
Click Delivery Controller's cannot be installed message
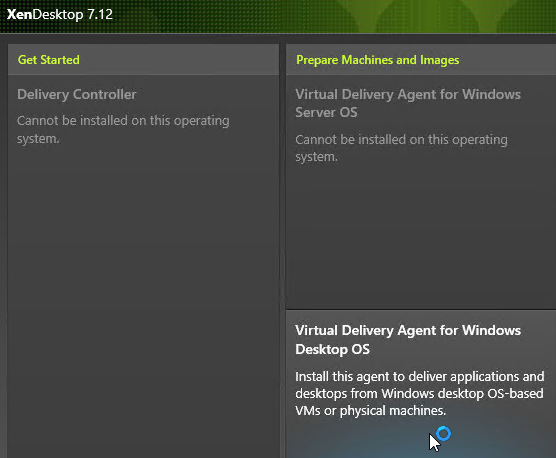click(x=123, y=129)
